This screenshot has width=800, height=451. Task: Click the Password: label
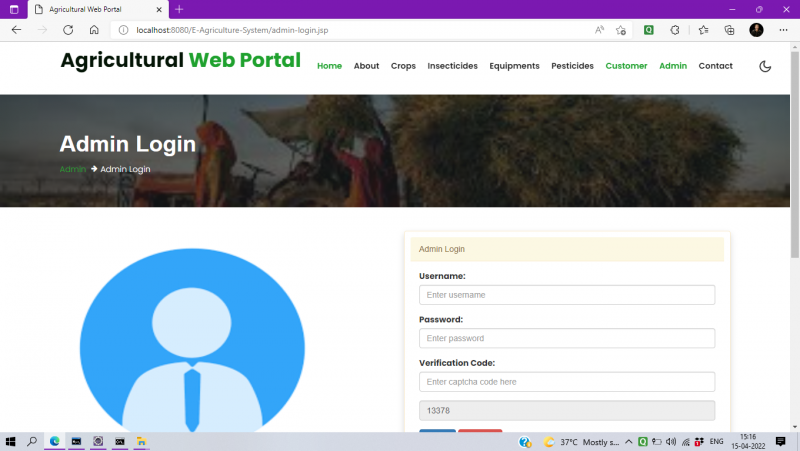coord(441,319)
